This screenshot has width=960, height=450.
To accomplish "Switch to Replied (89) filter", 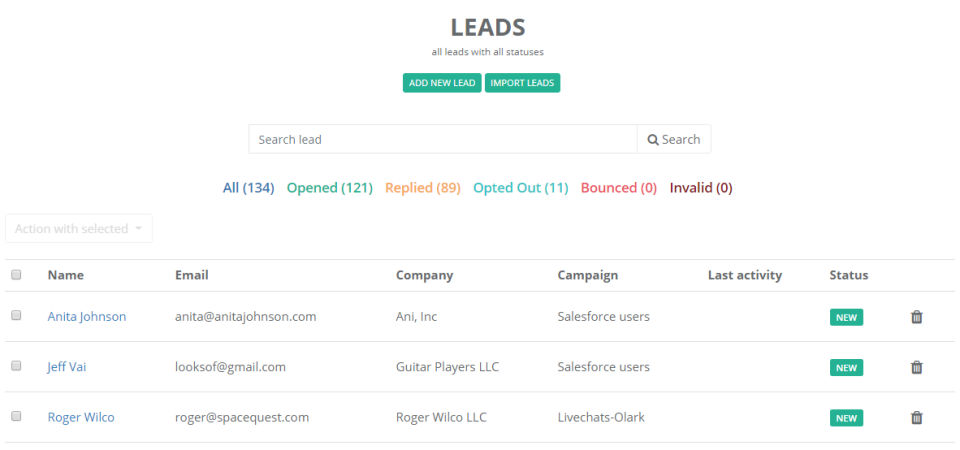I will click(x=422, y=188).
